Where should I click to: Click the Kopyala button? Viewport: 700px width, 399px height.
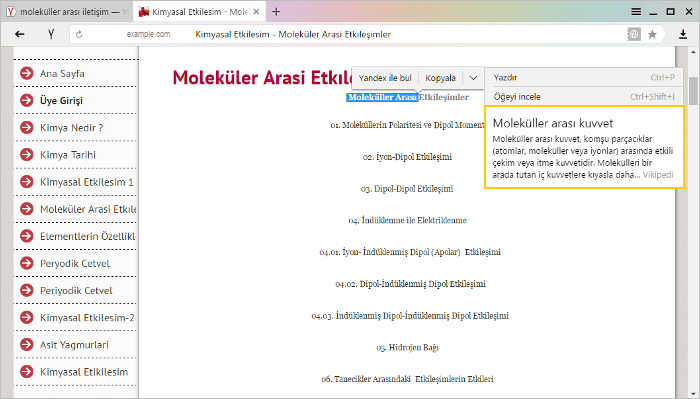pos(440,78)
